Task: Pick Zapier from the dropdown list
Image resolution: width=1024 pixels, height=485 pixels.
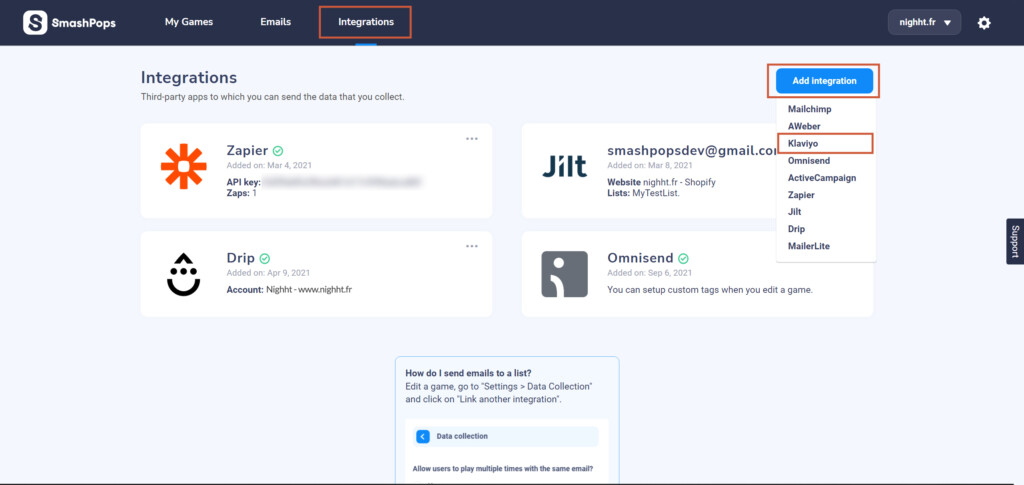Action: [x=801, y=195]
